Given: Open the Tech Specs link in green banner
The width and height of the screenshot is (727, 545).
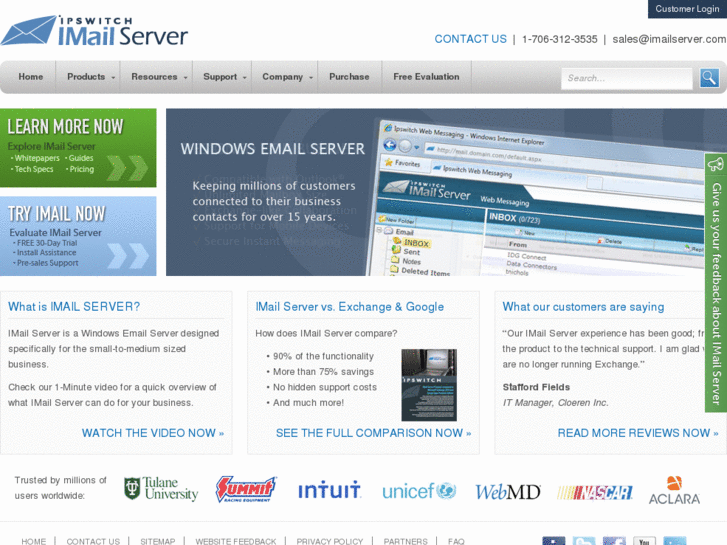Looking at the screenshot, I should [34, 169].
